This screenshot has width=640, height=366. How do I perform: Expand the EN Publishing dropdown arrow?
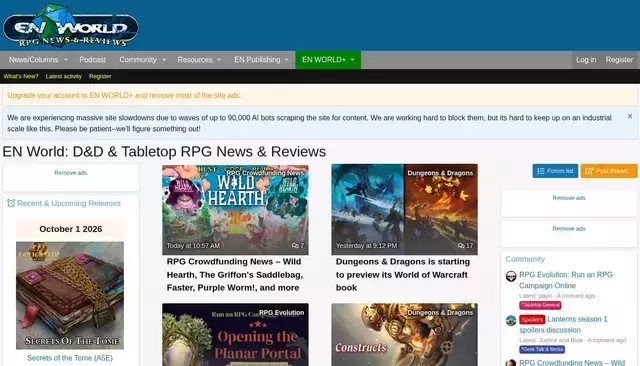coord(286,60)
